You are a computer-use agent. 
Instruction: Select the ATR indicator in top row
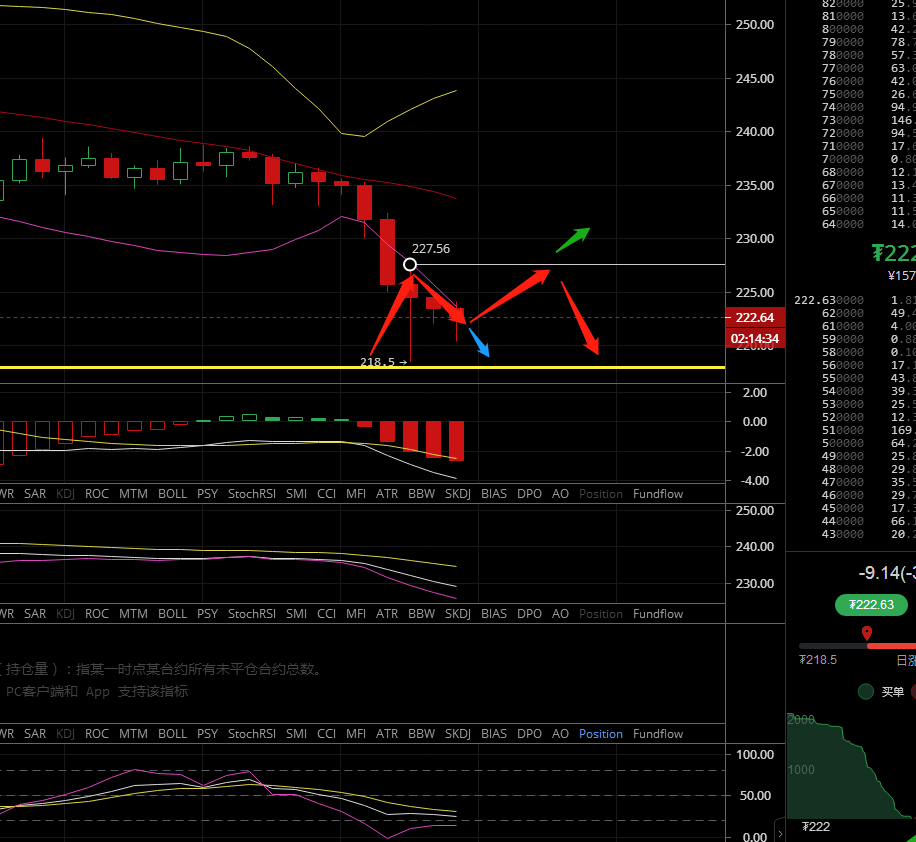tap(387, 494)
